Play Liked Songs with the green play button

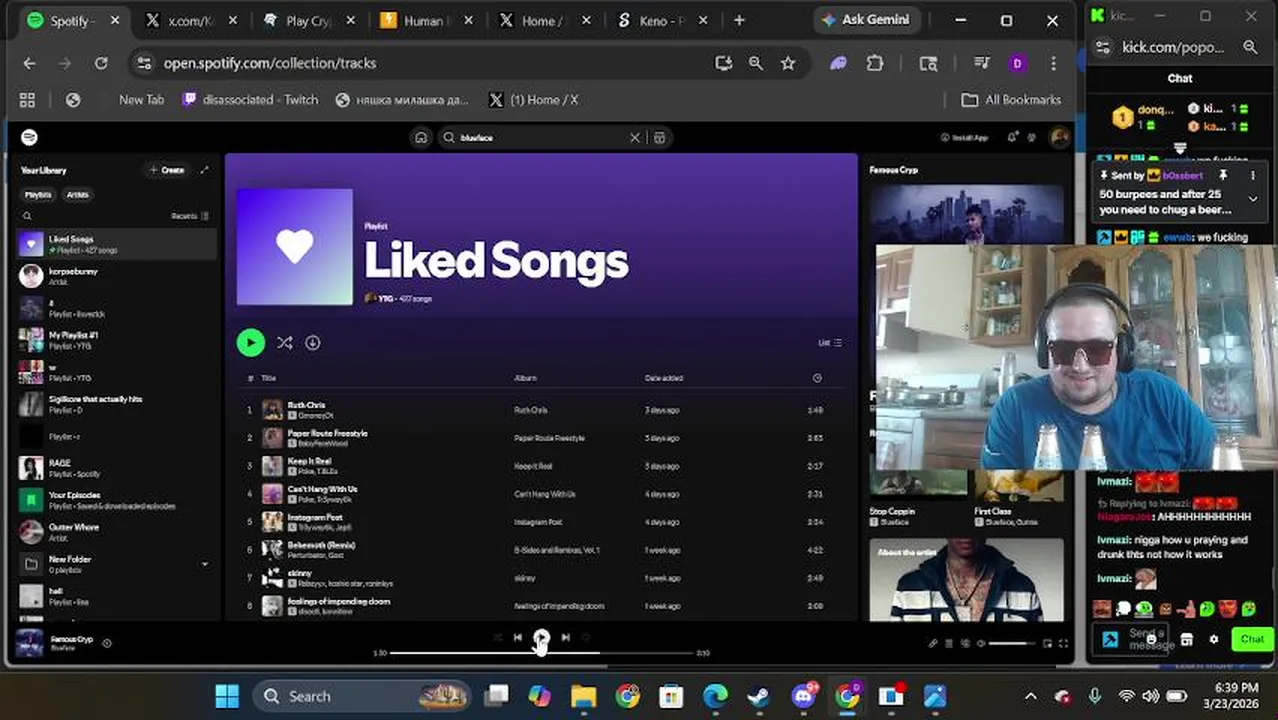pyautogui.click(x=250, y=343)
